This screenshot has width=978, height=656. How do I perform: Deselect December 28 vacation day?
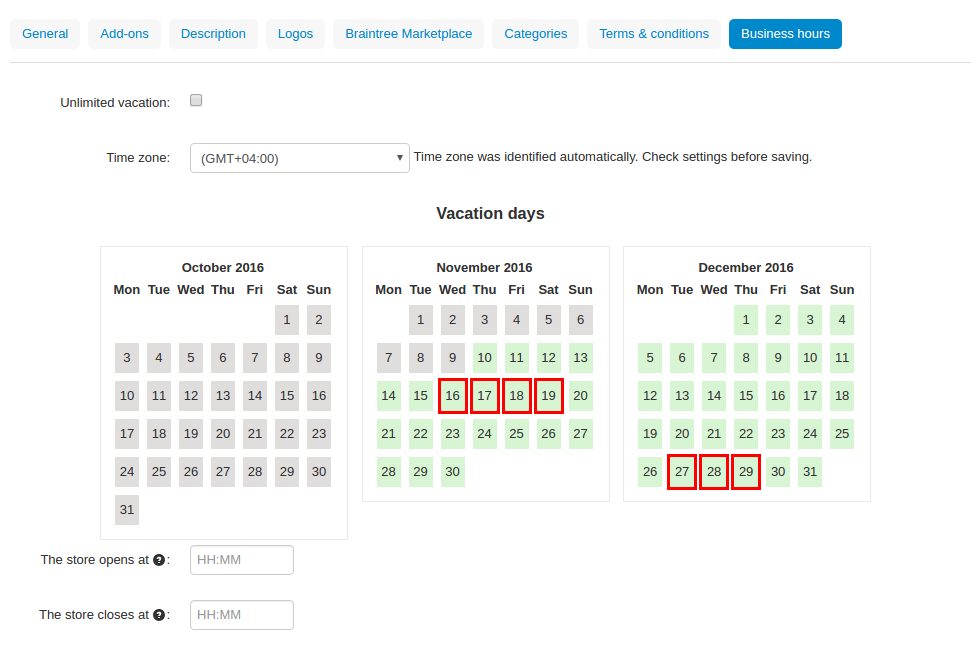pyautogui.click(x=714, y=472)
